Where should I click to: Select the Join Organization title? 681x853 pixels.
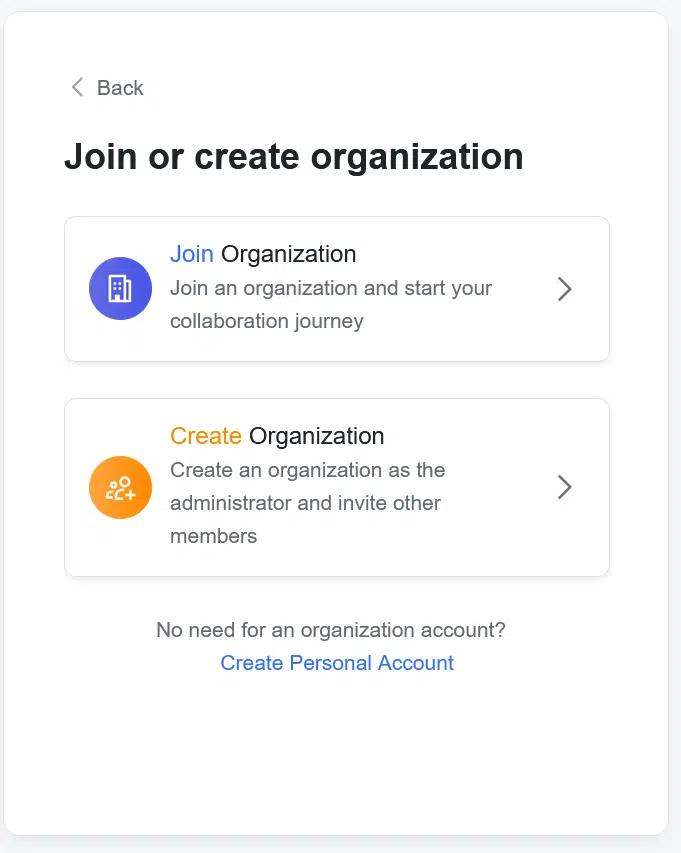click(x=263, y=254)
